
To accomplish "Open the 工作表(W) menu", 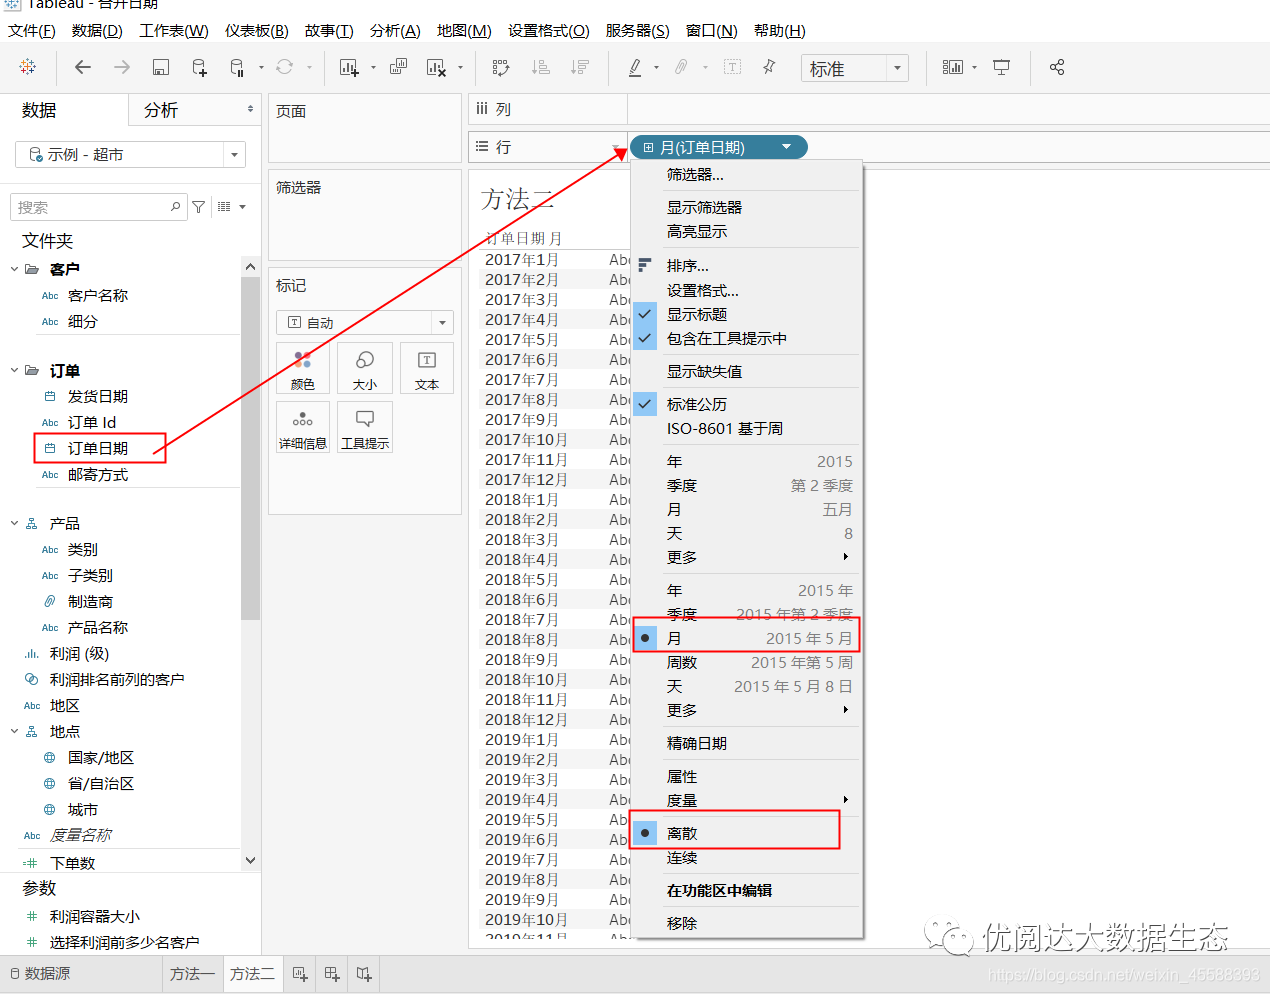I will point(174,30).
